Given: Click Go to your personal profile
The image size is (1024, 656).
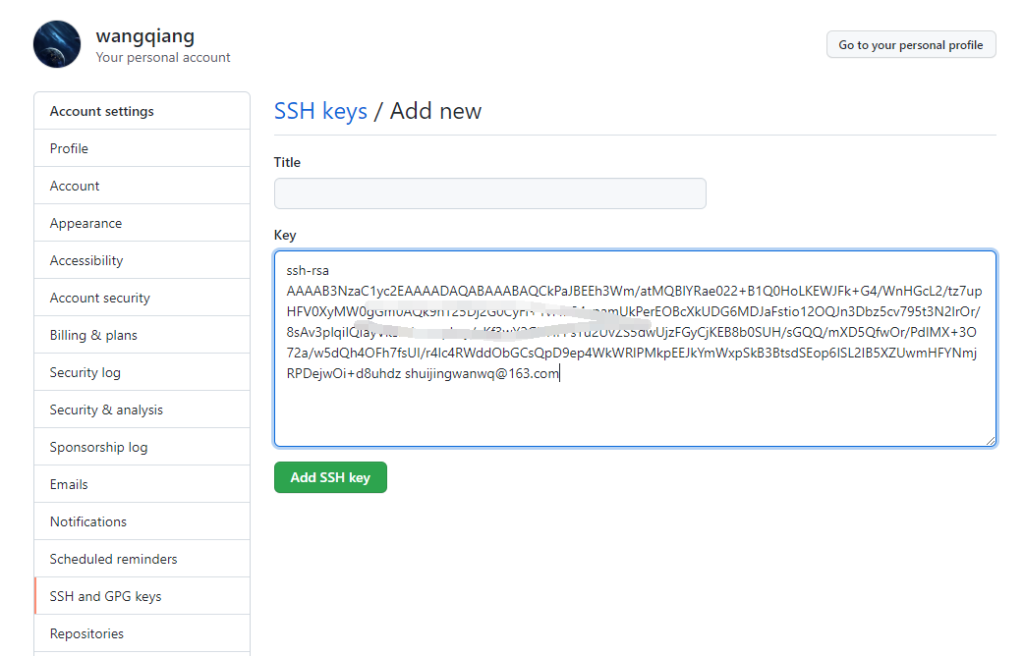Looking at the screenshot, I should click(x=911, y=44).
